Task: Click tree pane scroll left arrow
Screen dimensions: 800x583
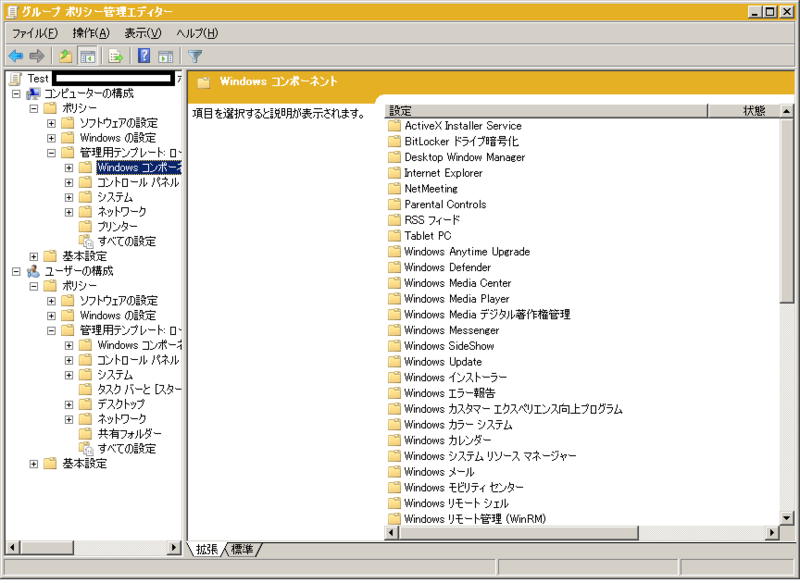Action: pyautogui.click(x=13, y=548)
